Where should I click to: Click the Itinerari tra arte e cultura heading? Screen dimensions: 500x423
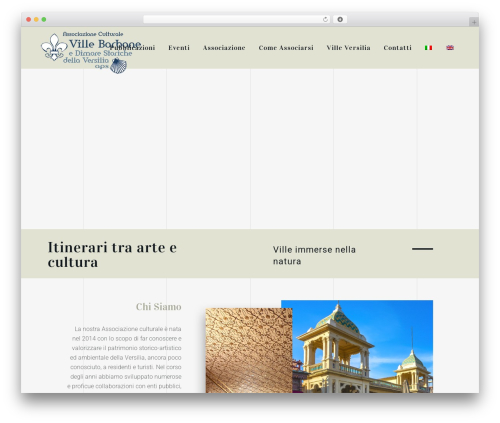(x=112, y=255)
